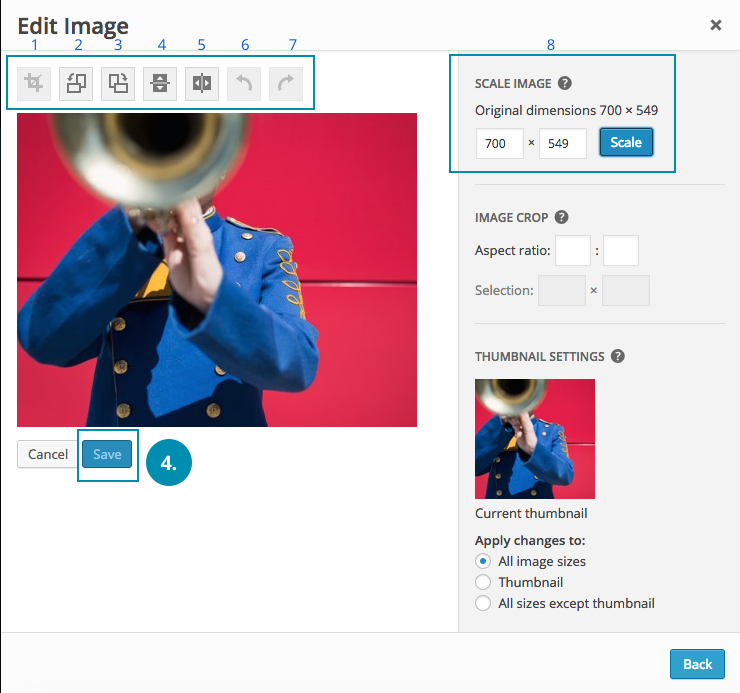Select the All image sizes option

(x=483, y=561)
